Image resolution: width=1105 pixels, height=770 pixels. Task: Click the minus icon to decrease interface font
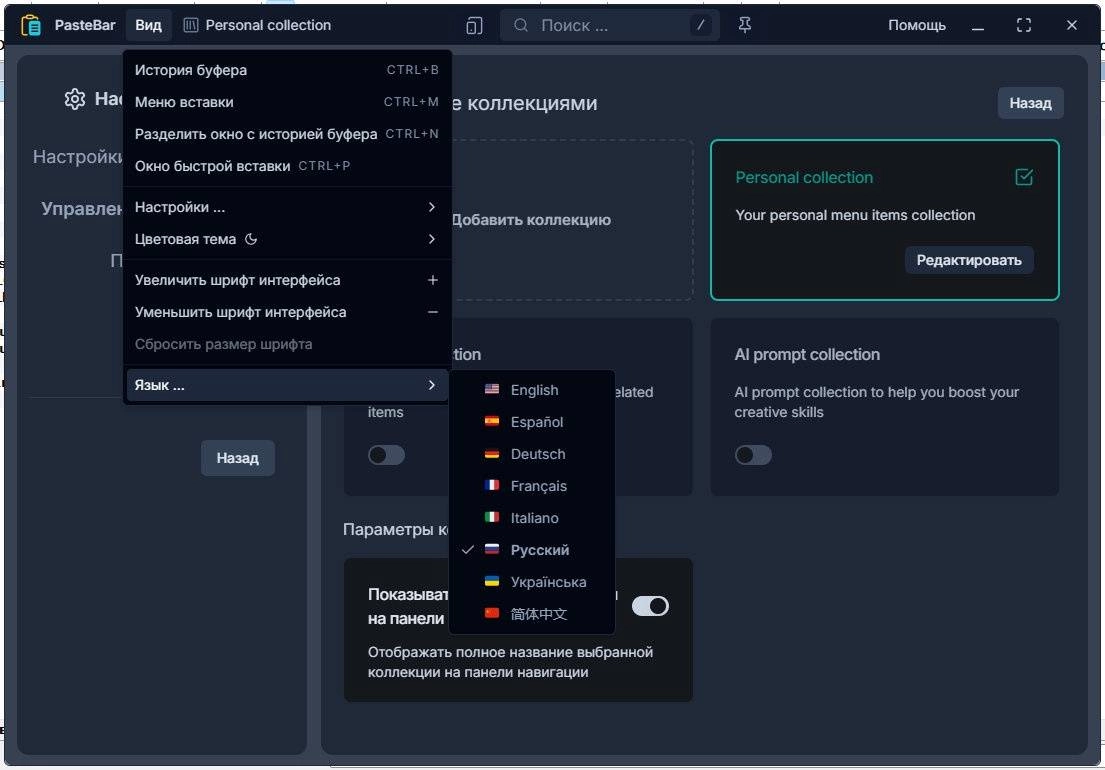[x=433, y=312]
